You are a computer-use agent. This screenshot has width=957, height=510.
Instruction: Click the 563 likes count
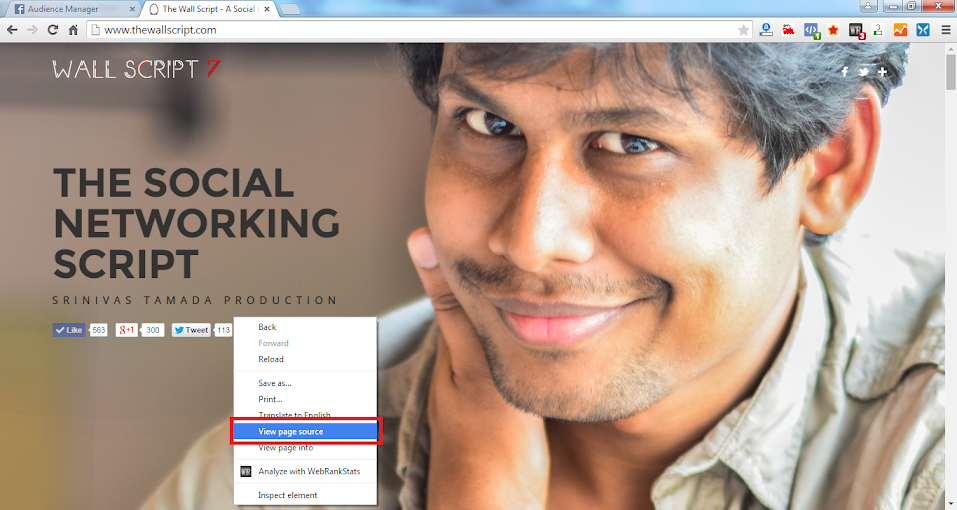coord(98,330)
